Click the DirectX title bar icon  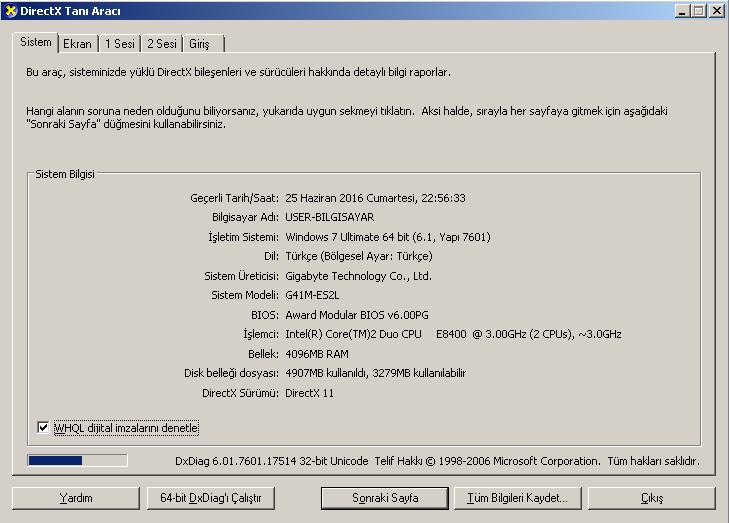coord(10,10)
